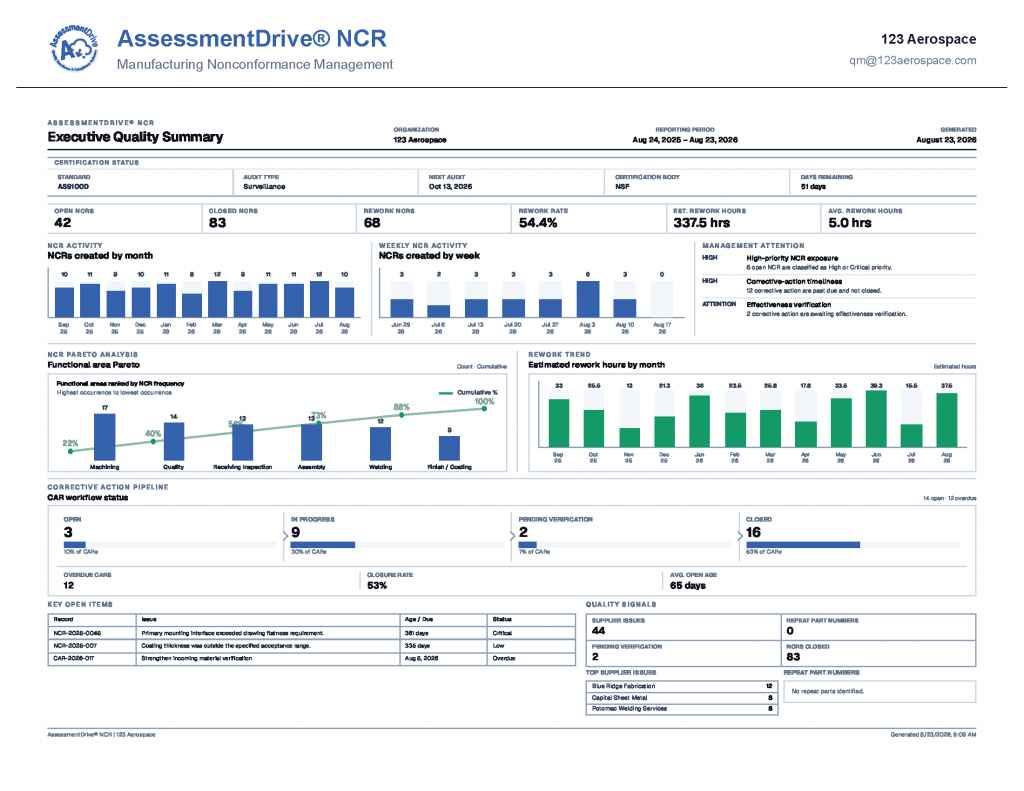
Task: Click the qm@123aerospace.com email address
Action: coord(912,60)
